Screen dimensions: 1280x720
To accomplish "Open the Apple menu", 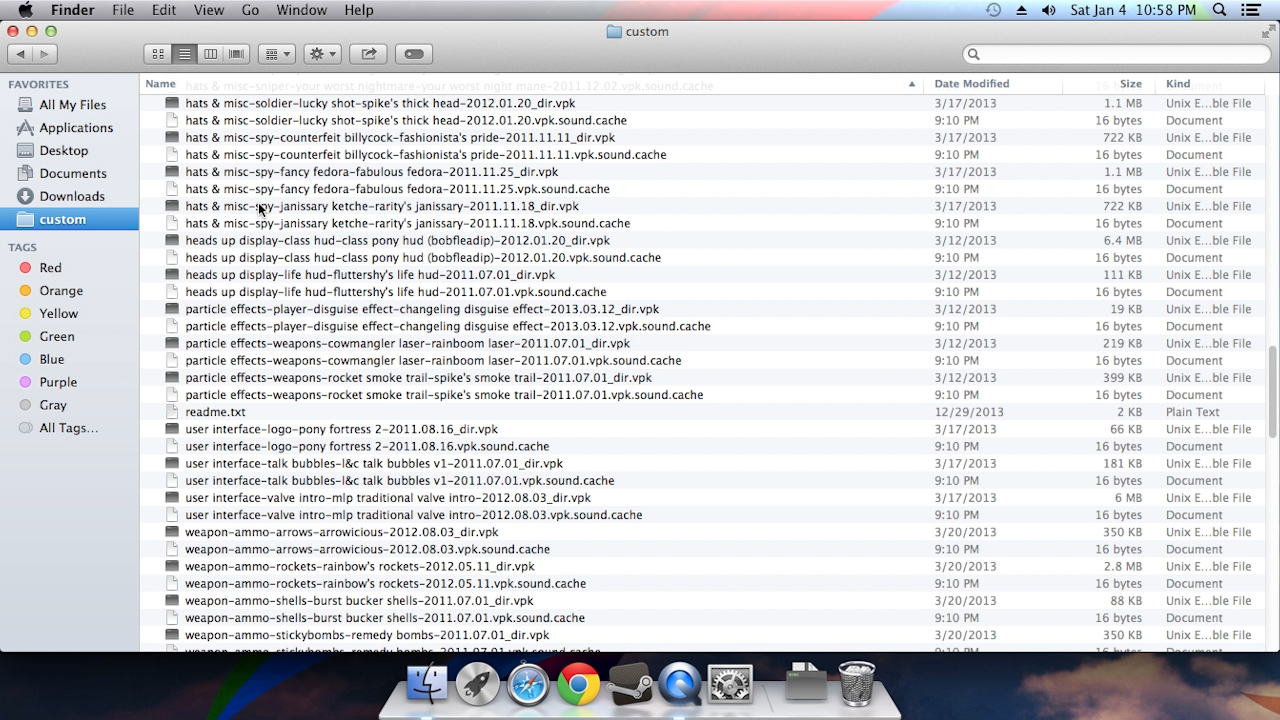I will pos(25,10).
